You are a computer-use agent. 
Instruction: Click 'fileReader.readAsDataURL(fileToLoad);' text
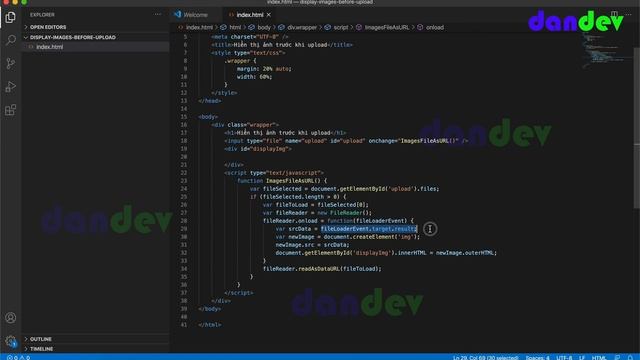pos(322,269)
